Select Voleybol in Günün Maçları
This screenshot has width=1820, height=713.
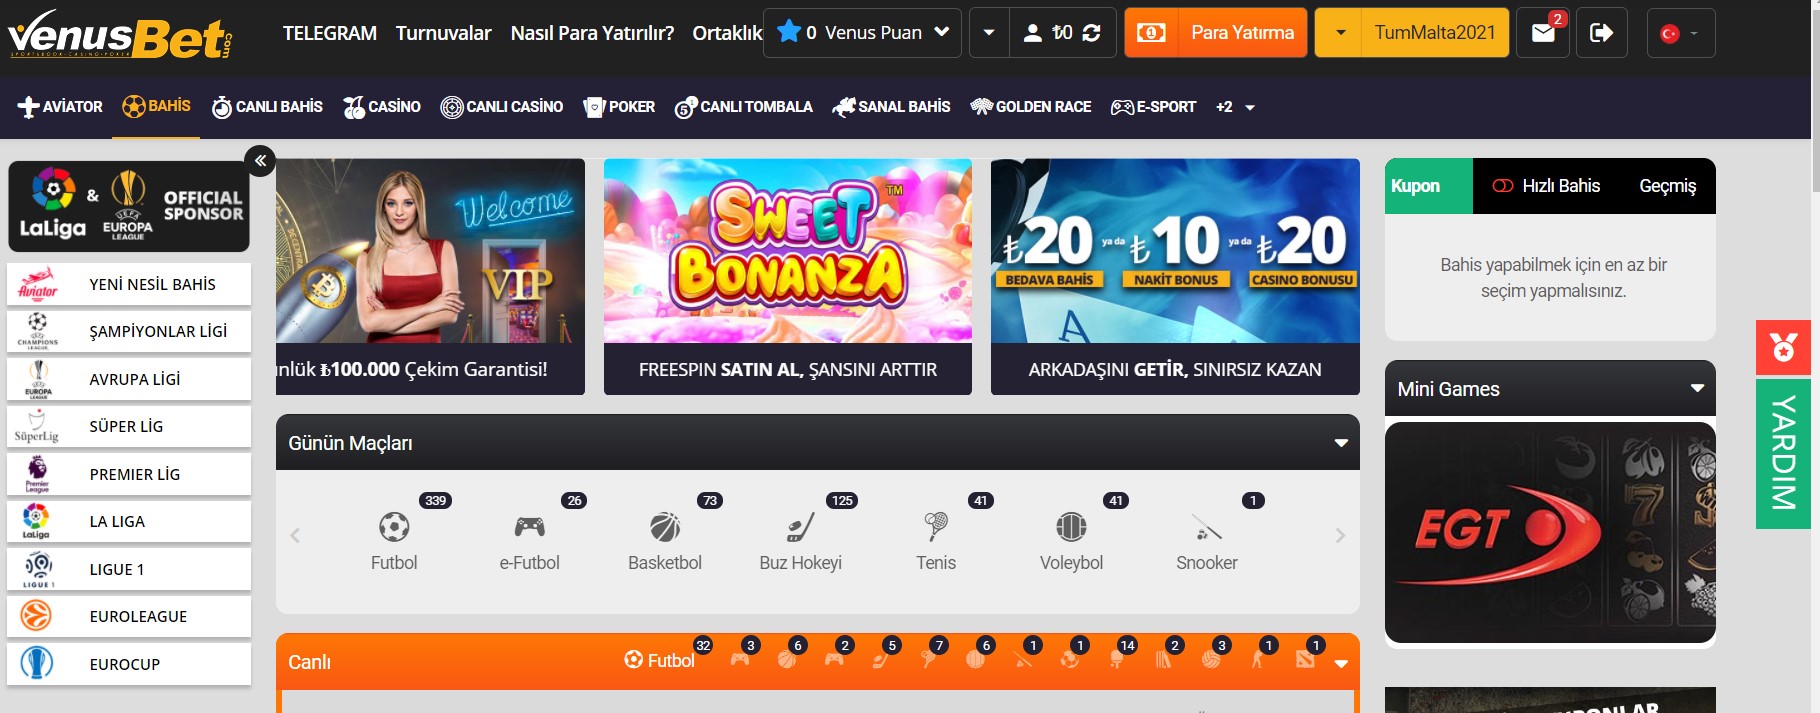tap(1071, 542)
